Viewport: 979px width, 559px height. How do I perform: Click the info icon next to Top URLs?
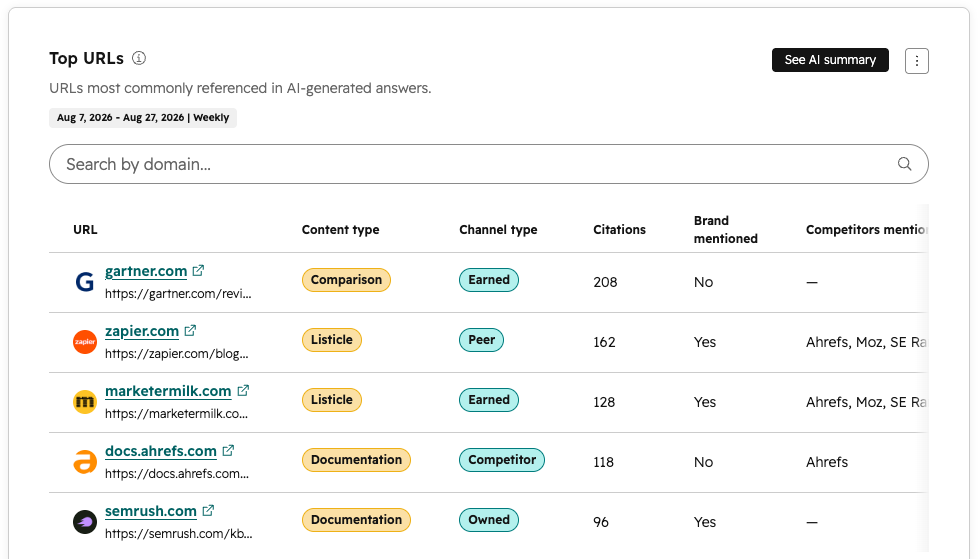point(139,58)
